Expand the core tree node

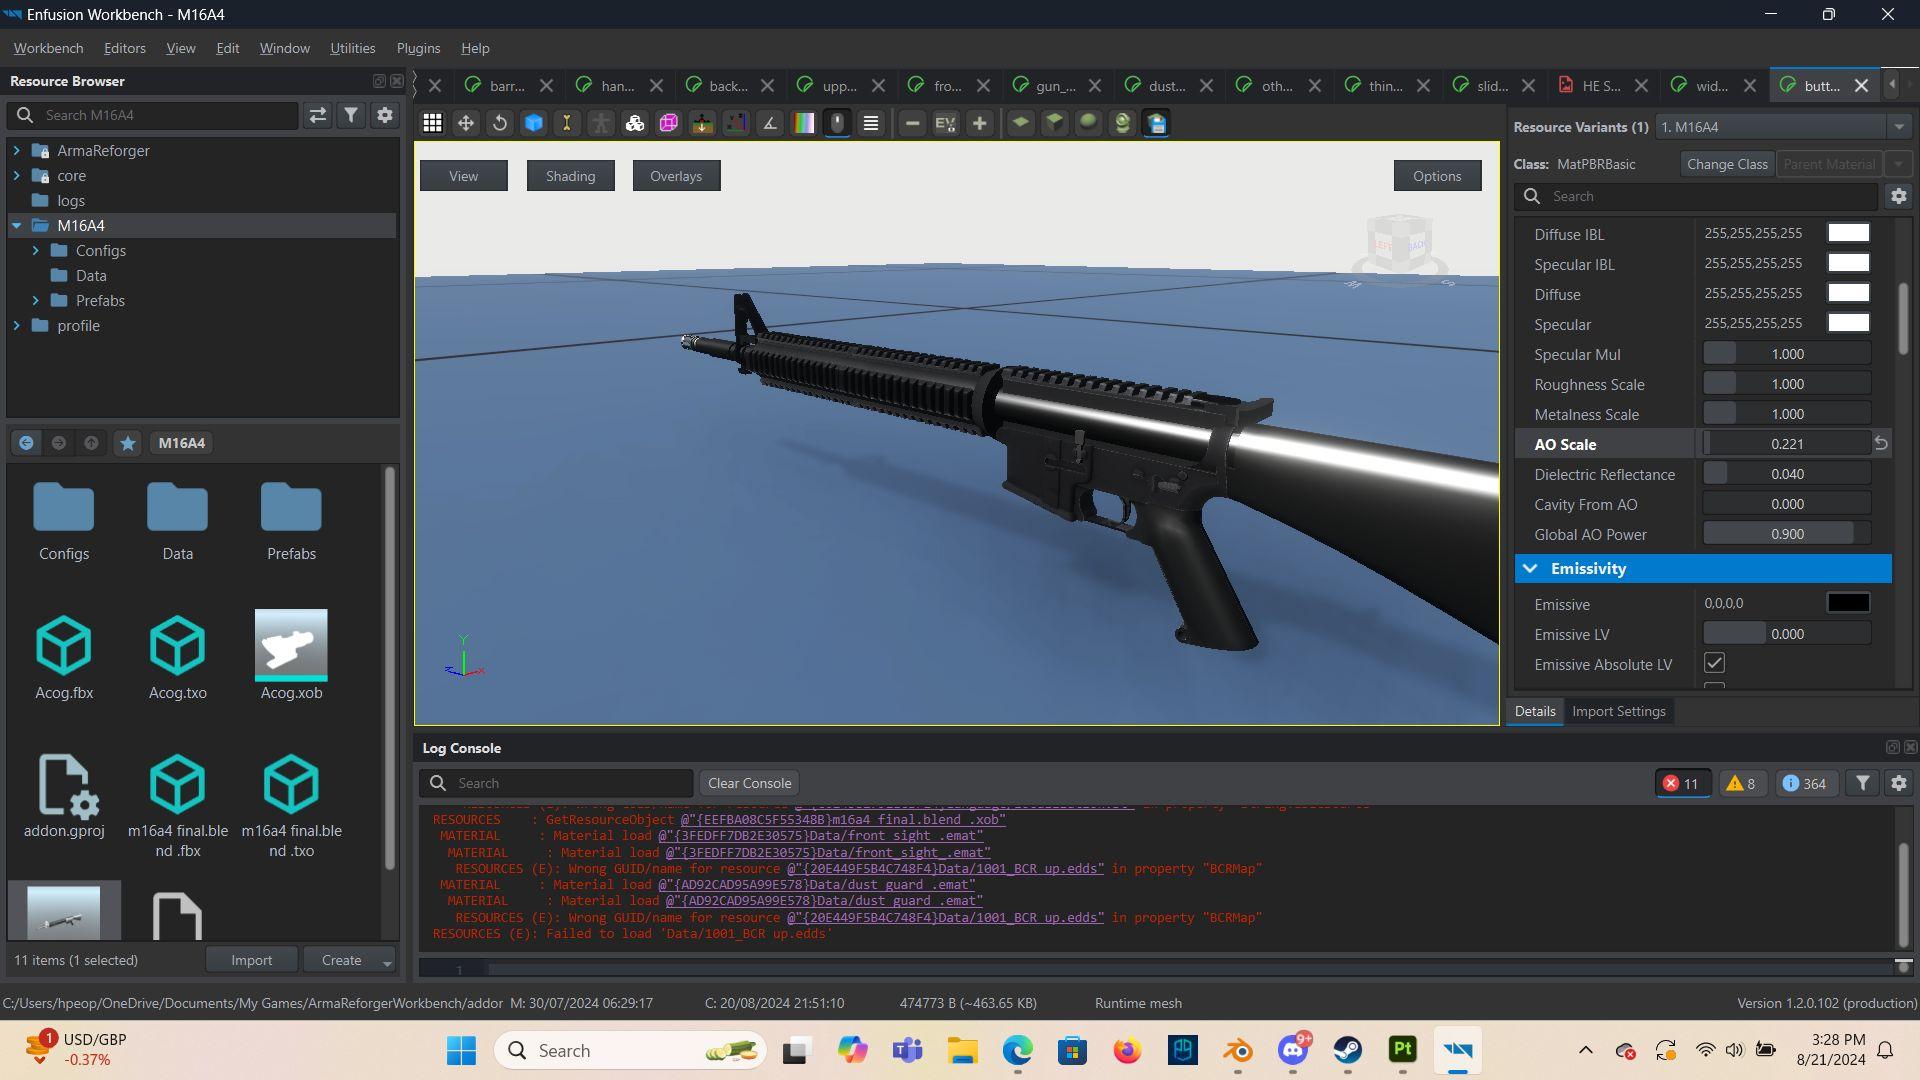[16, 175]
